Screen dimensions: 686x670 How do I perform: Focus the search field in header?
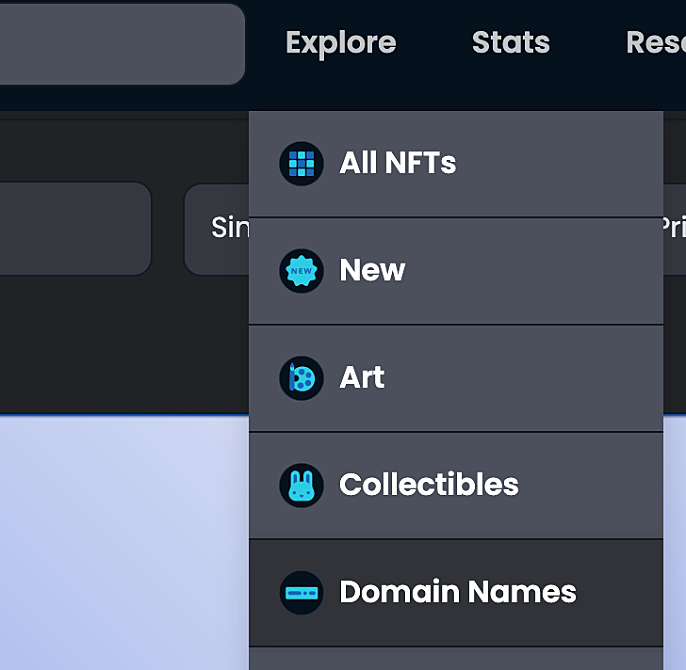[122, 44]
